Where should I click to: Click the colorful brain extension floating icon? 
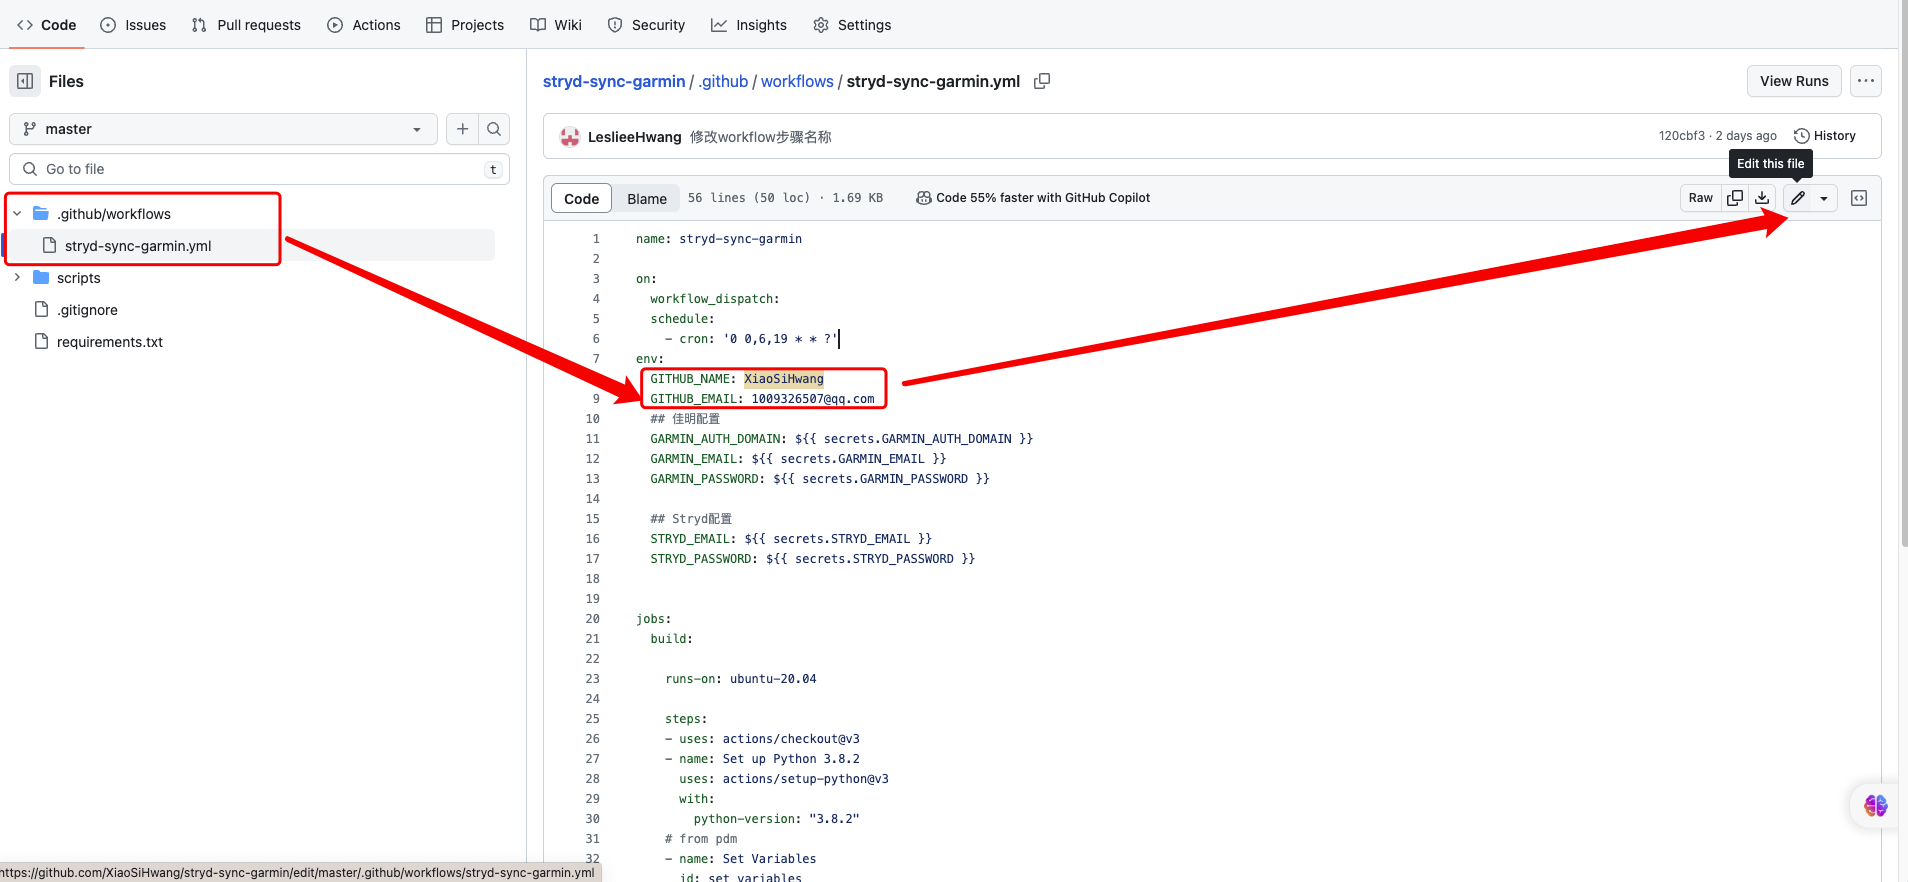point(1876,805)
